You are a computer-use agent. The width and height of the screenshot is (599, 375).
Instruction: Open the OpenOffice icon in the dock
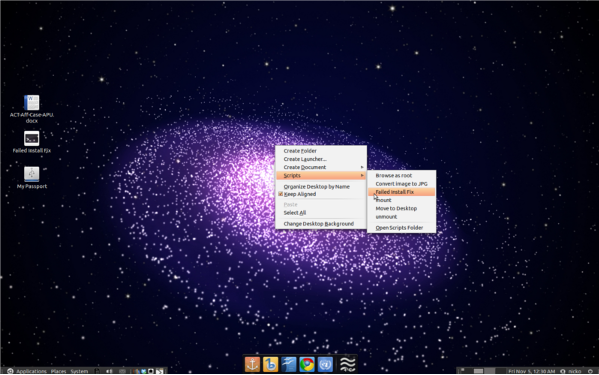pyautogui.click(x=289, y=364)
